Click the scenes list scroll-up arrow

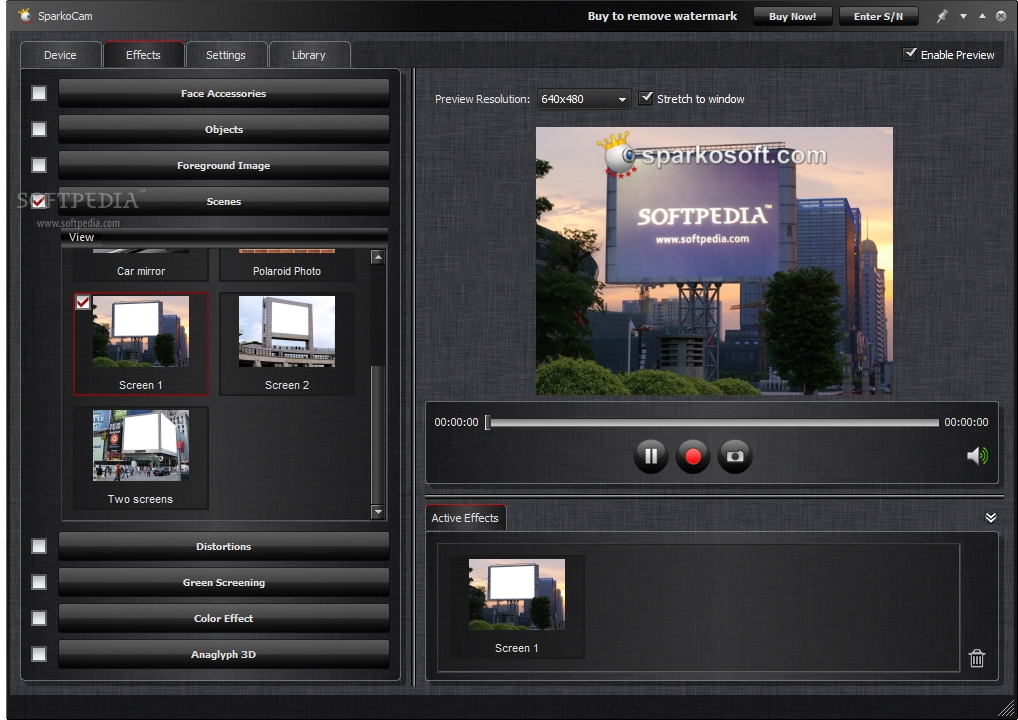coord(378,257)
